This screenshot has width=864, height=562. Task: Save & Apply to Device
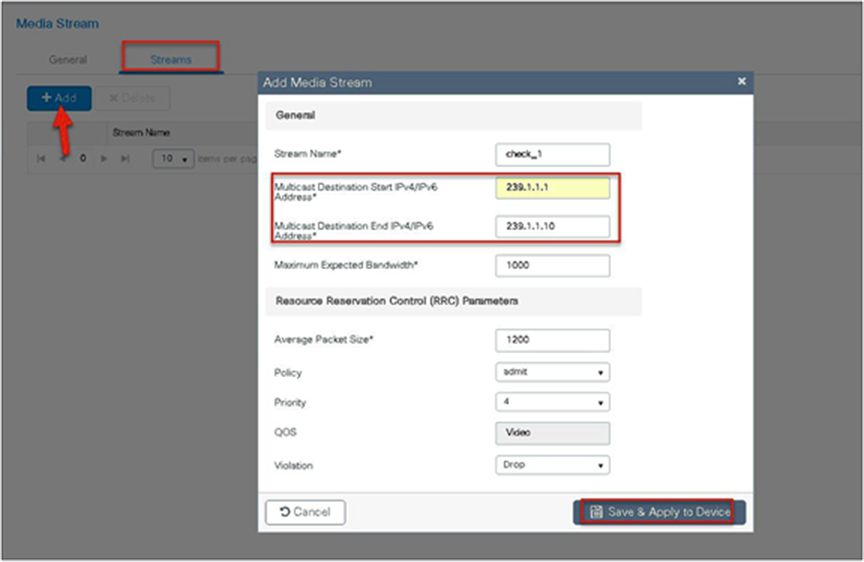click(x=660, y=512)
